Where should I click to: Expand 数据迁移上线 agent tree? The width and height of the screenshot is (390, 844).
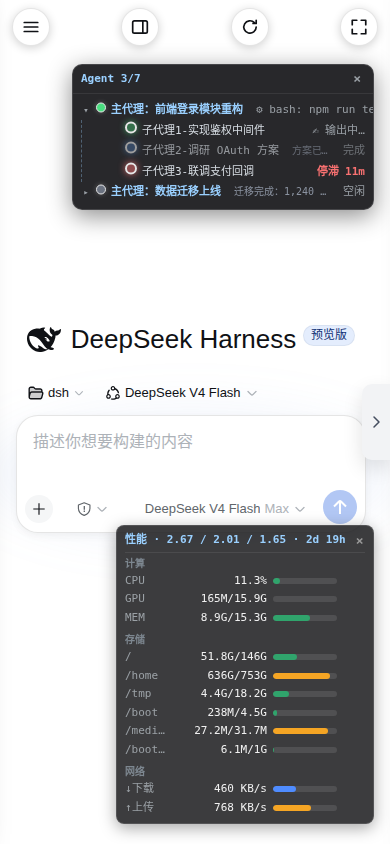[x=86, y=192]
